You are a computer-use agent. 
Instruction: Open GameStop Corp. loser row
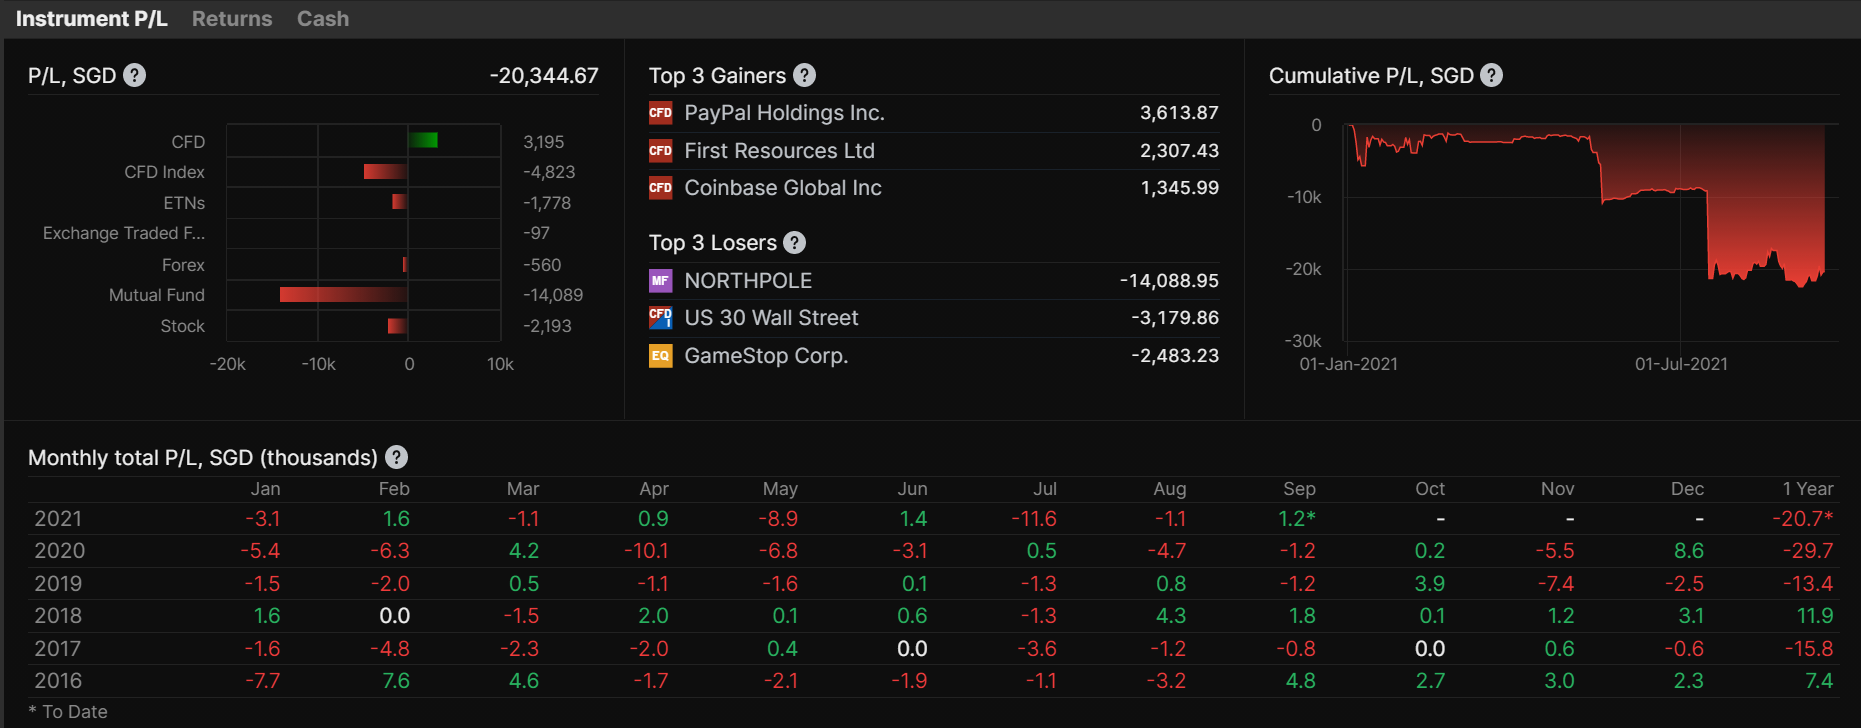[x=934, y=356]
